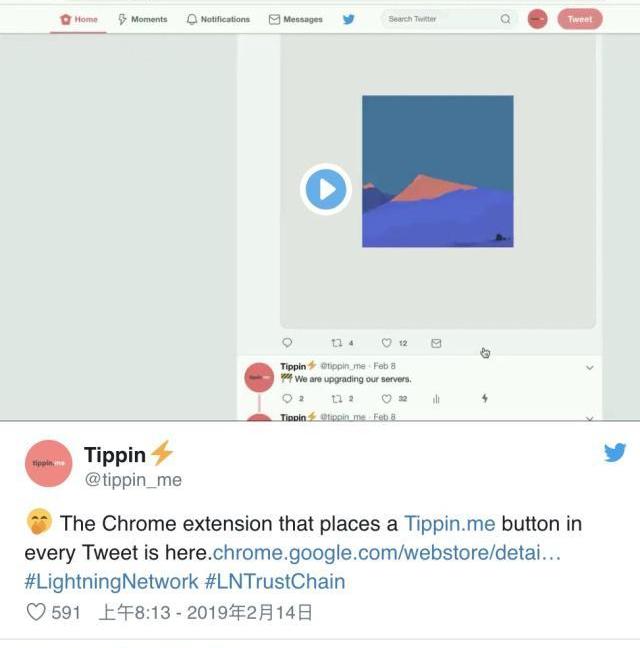Click the search magnifier icon
This screenshot has width=640, height=648.
click(x=505, y=19)
